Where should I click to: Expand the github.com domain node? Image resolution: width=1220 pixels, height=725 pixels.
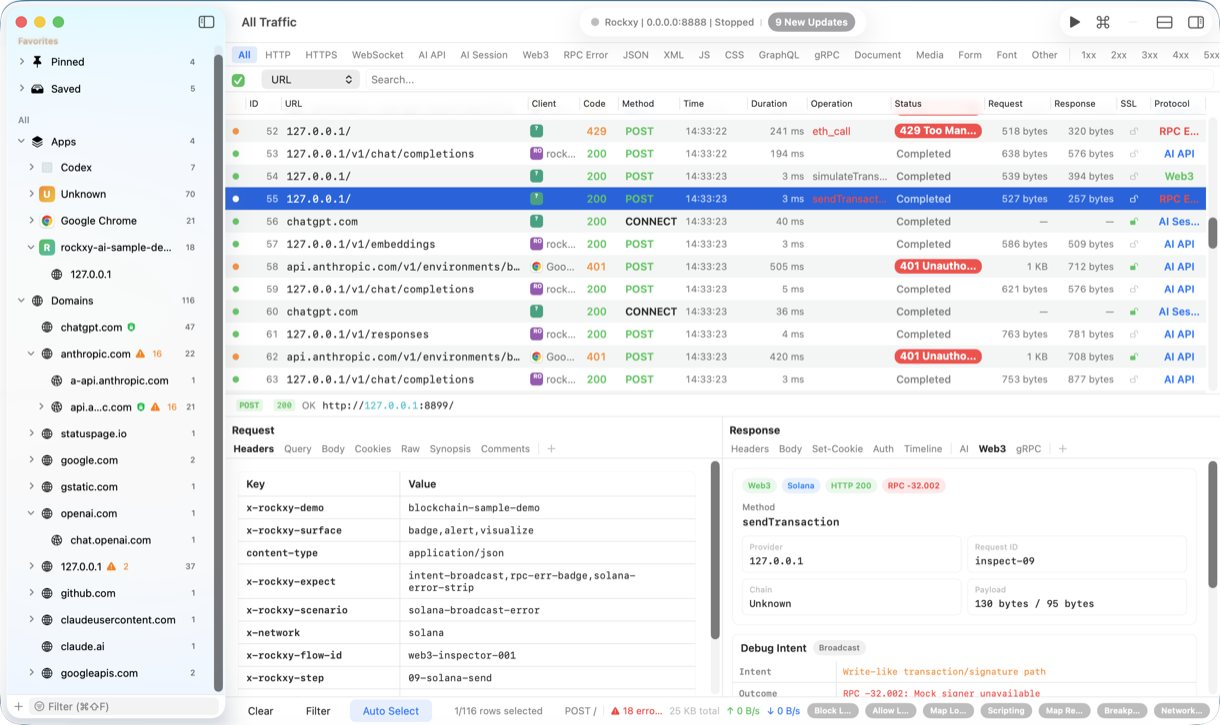pos(32,593)
